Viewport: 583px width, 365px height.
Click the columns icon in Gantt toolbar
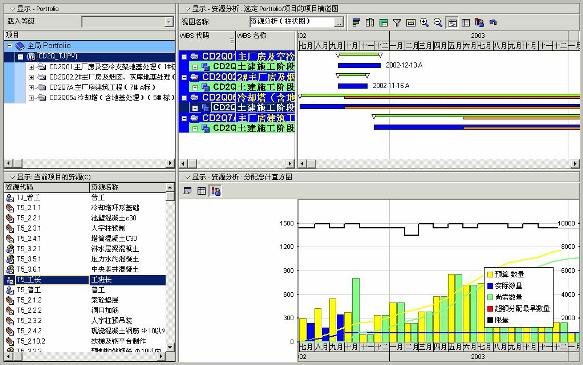[x=370, y=23]
